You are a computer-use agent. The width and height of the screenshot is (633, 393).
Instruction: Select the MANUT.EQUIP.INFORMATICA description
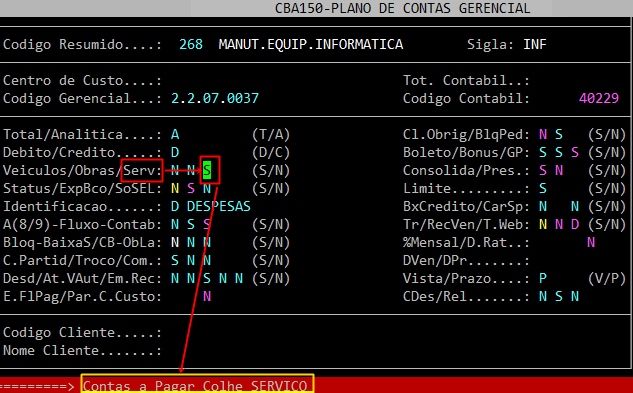(311, 44)
